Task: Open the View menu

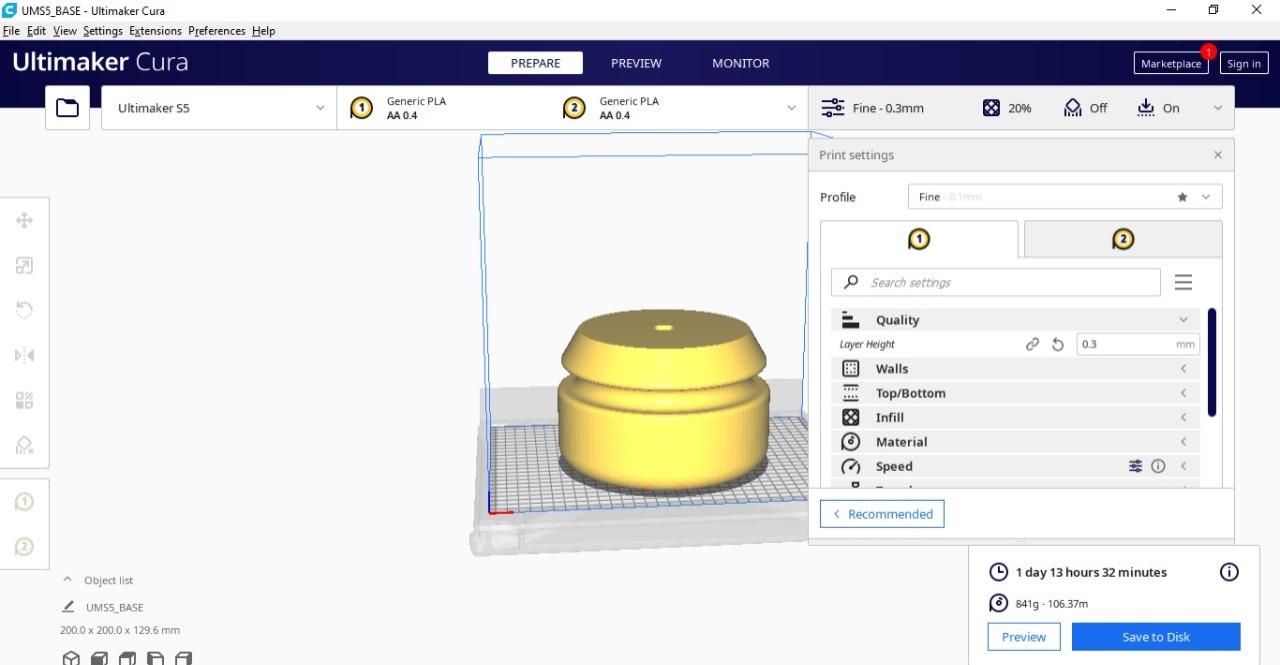Action: click(x=65, y=31)
